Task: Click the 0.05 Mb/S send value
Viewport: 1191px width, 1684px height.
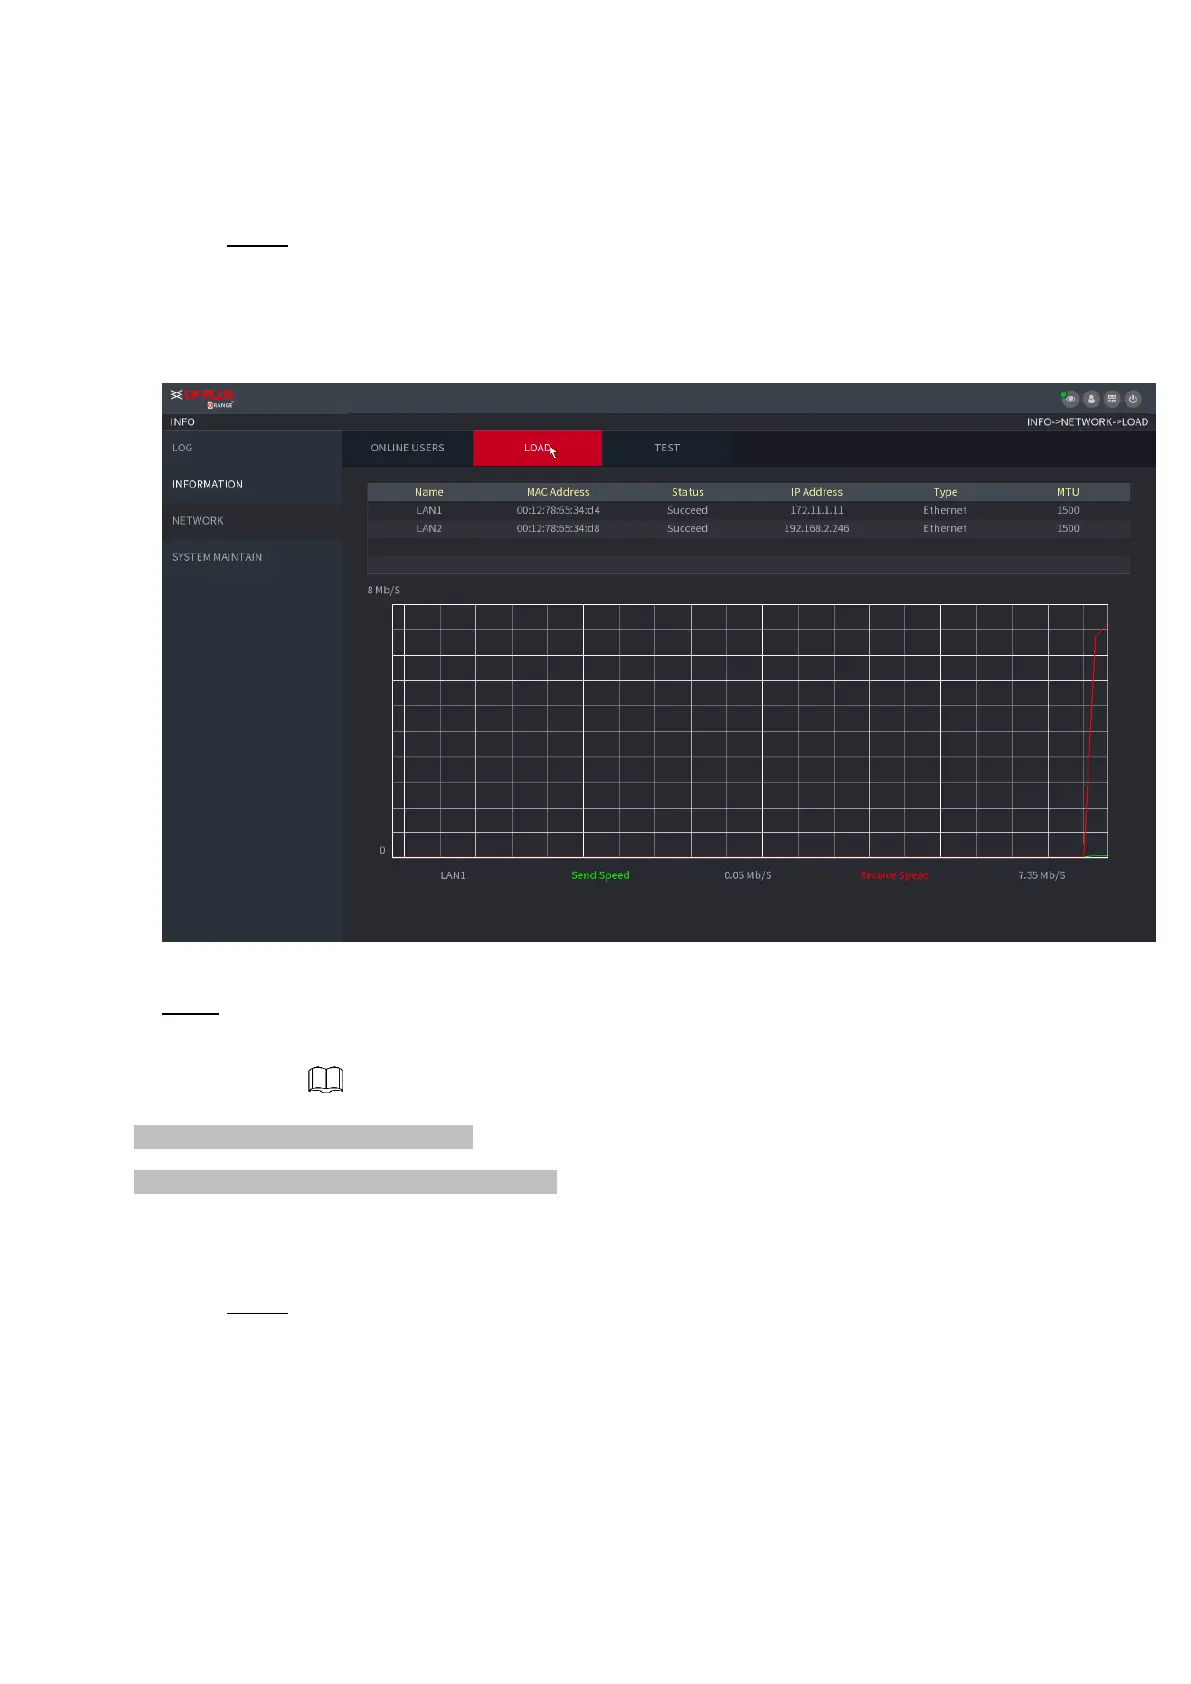Action: [748, 875]
